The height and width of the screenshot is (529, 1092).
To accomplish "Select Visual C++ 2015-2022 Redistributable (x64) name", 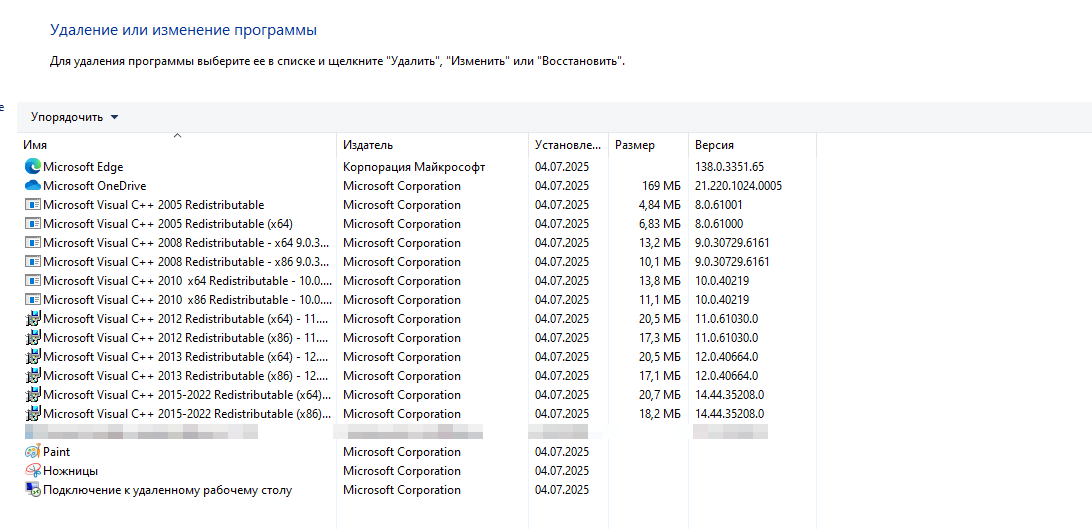I will coord(187,395).
